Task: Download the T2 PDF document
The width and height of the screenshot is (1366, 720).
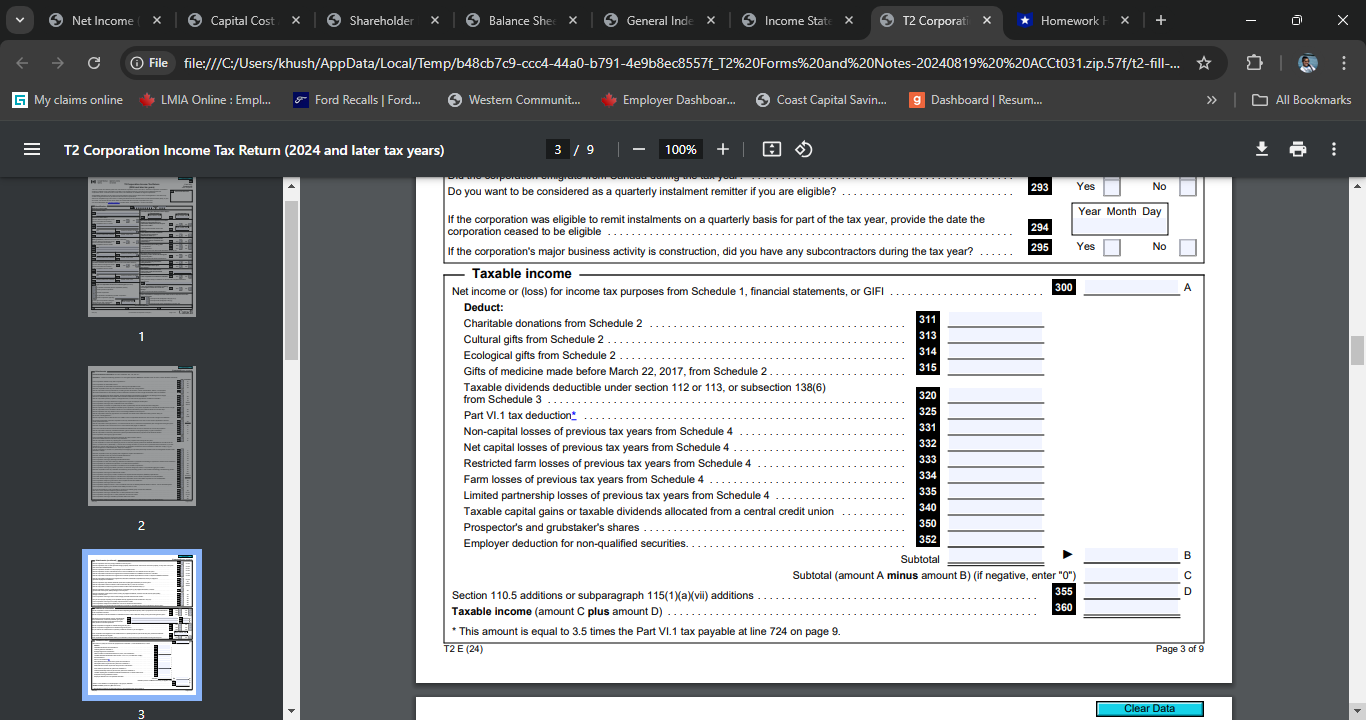Action: (1260, 148)
